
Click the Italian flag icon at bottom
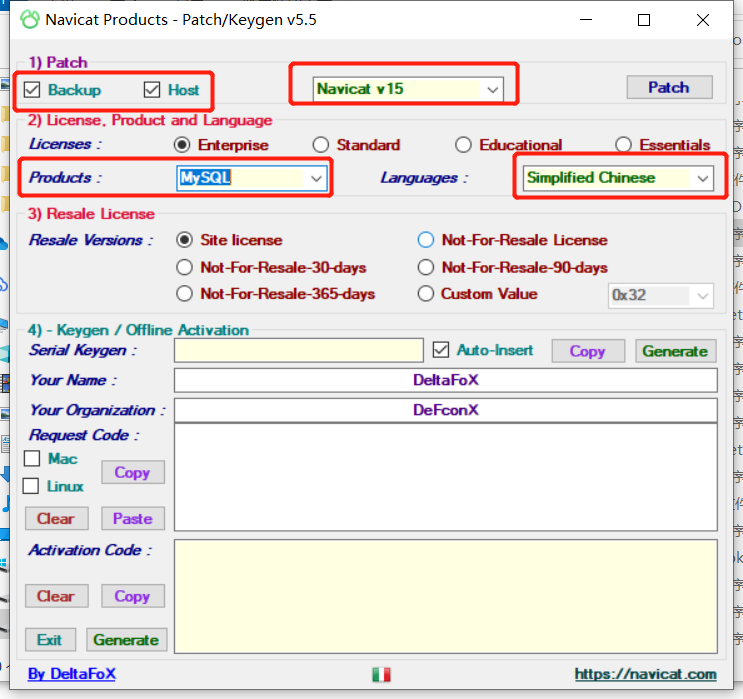(x=381, y=674)
